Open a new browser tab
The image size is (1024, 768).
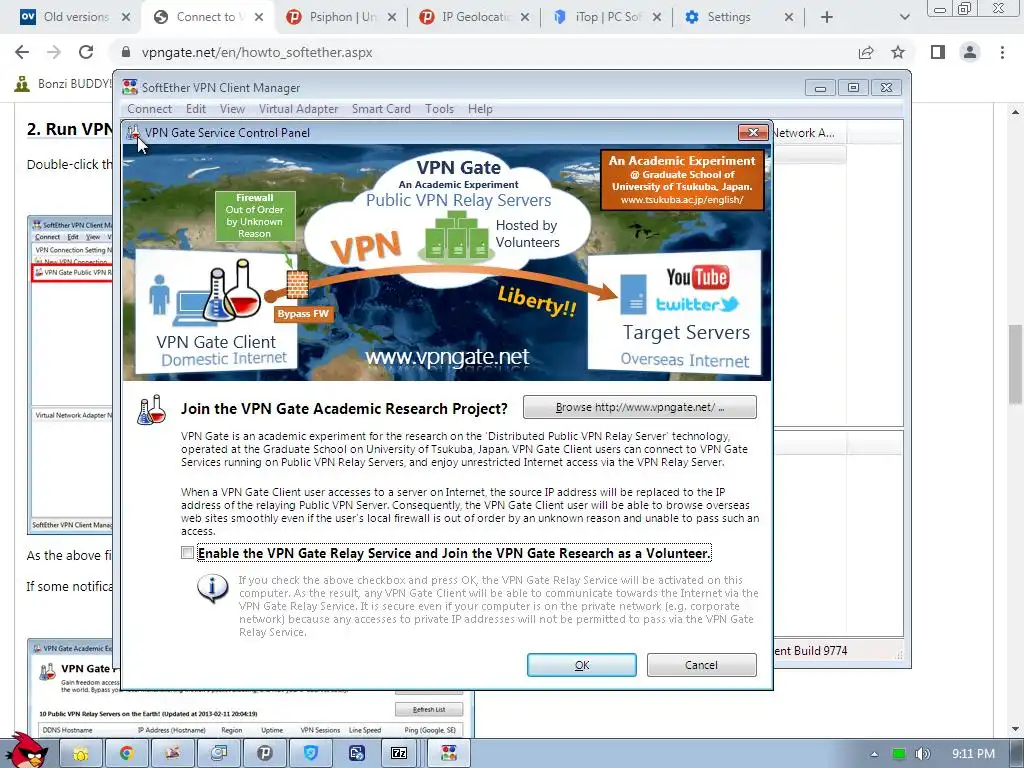click(827, 17)
